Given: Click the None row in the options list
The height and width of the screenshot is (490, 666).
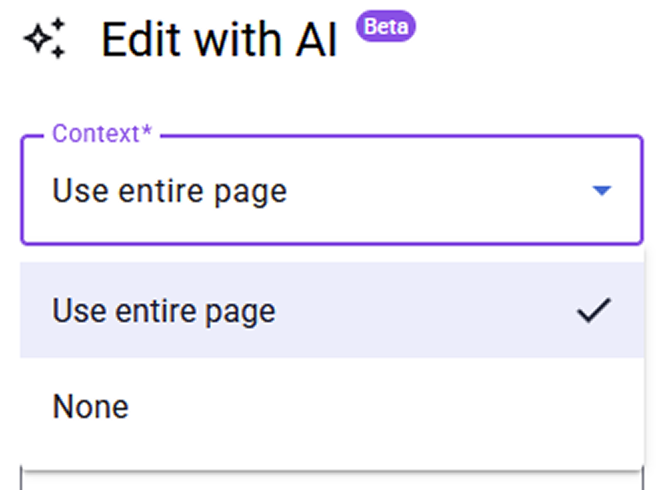Looking at the screenshot, I should click(330, 406).
